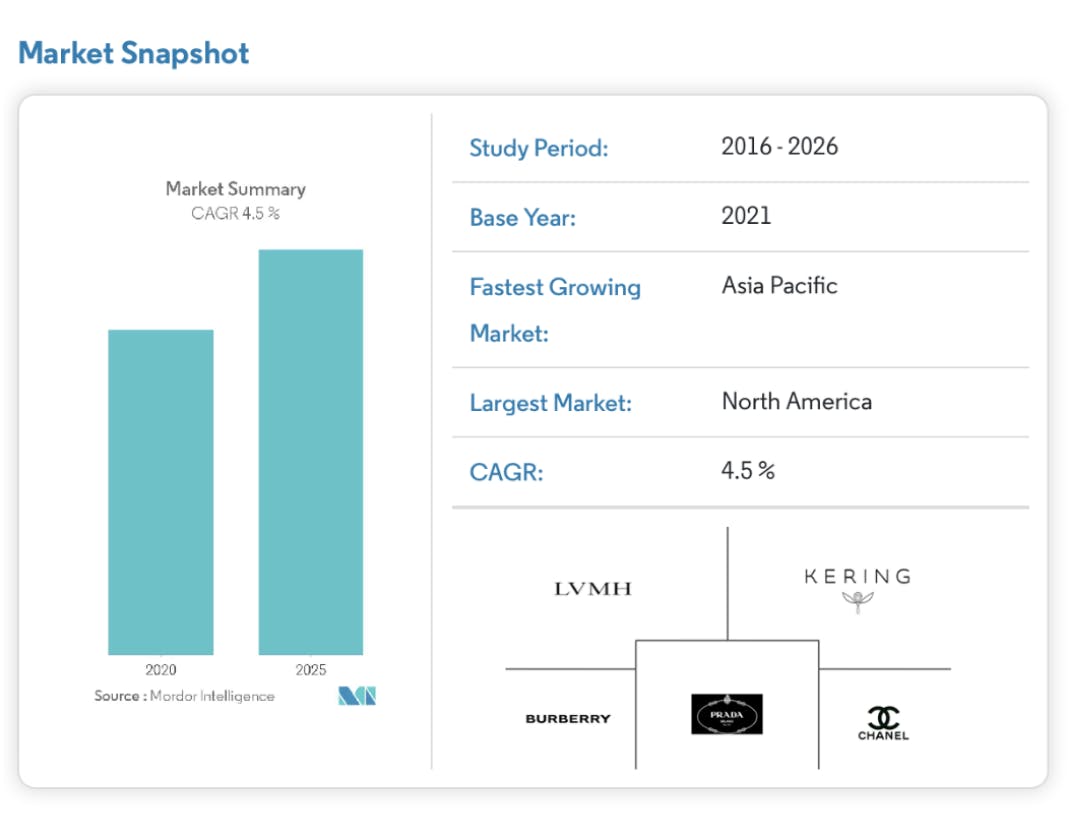This screenshot has height=838, width=1080.
Task: Click the 2020 axis label
Action: [x=161, y=670]
